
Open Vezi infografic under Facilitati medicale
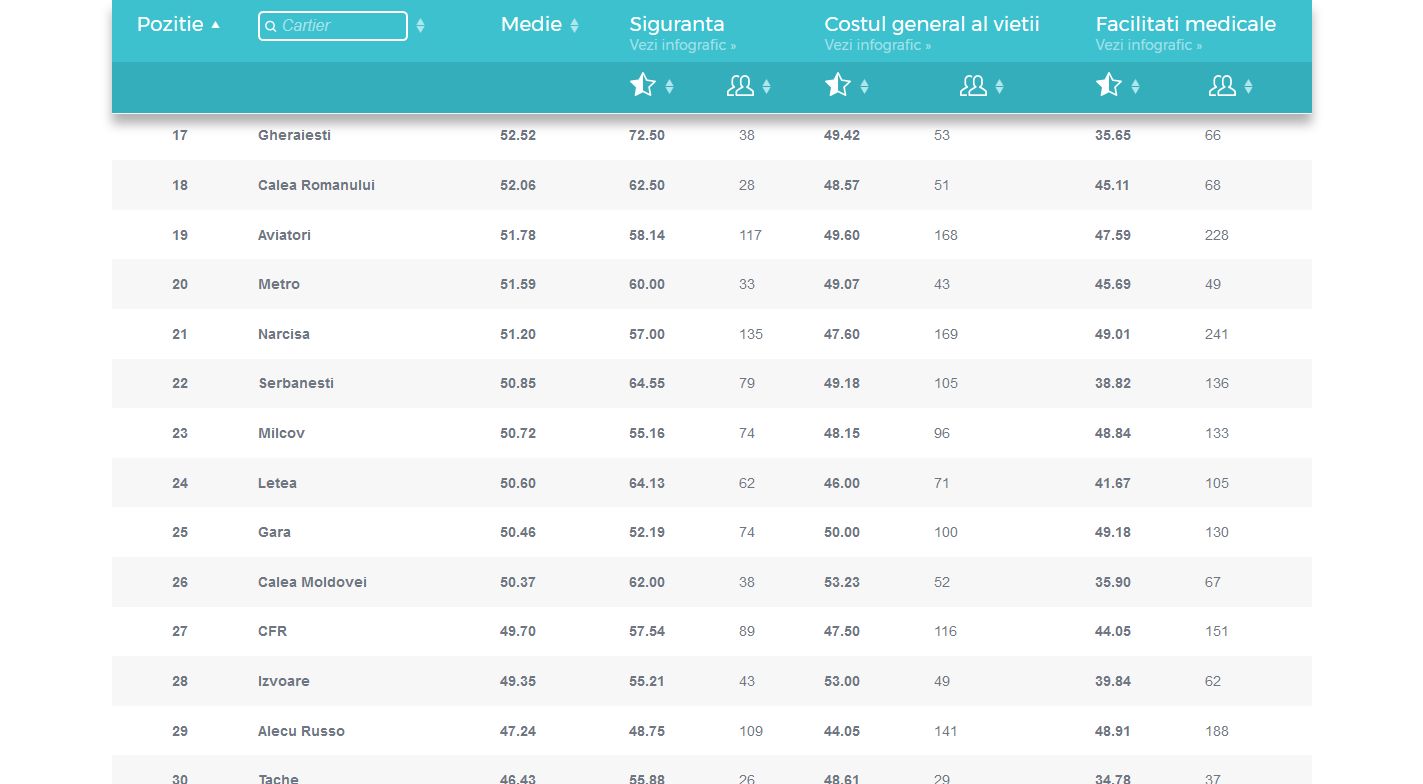coord(1148,46)
